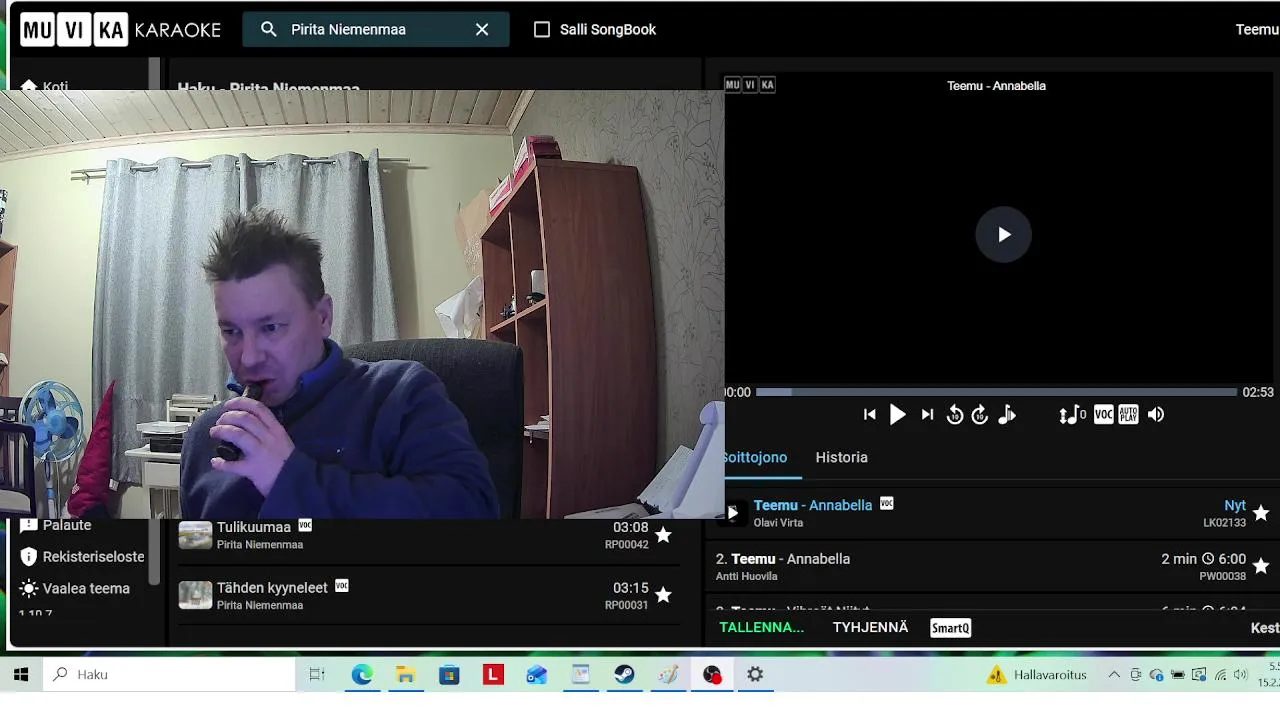Open the red L app on taskbar
Screen dimensions: 1280x720
493,675
